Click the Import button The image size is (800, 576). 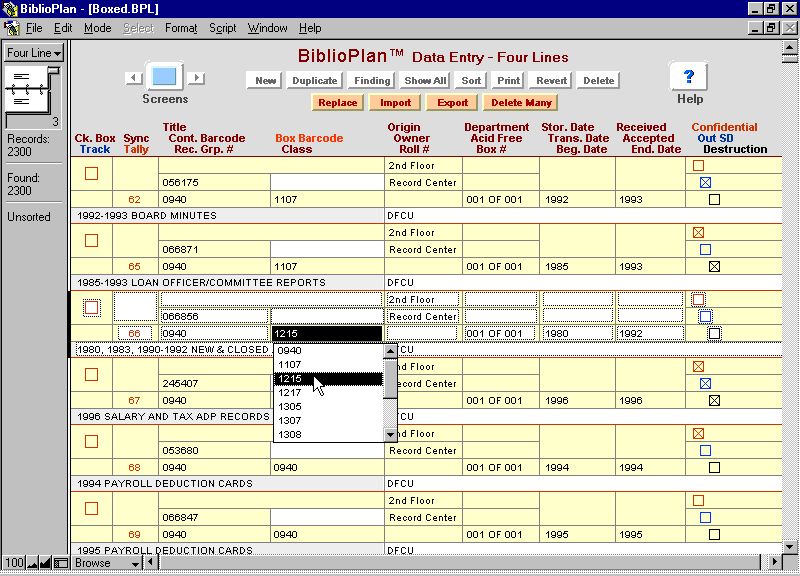(395, 103)
